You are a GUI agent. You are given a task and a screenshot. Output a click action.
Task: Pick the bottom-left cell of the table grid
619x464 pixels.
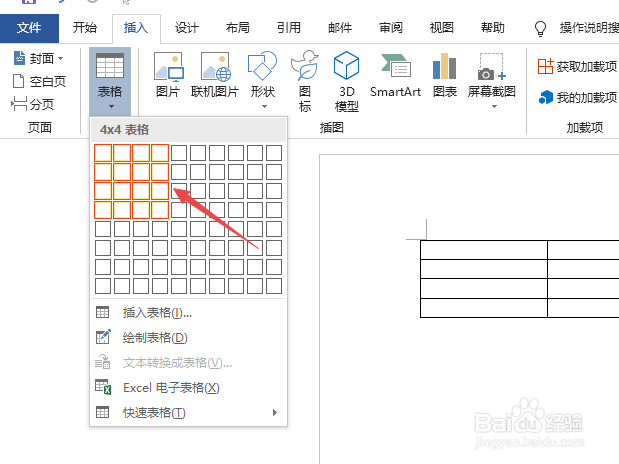103,286
